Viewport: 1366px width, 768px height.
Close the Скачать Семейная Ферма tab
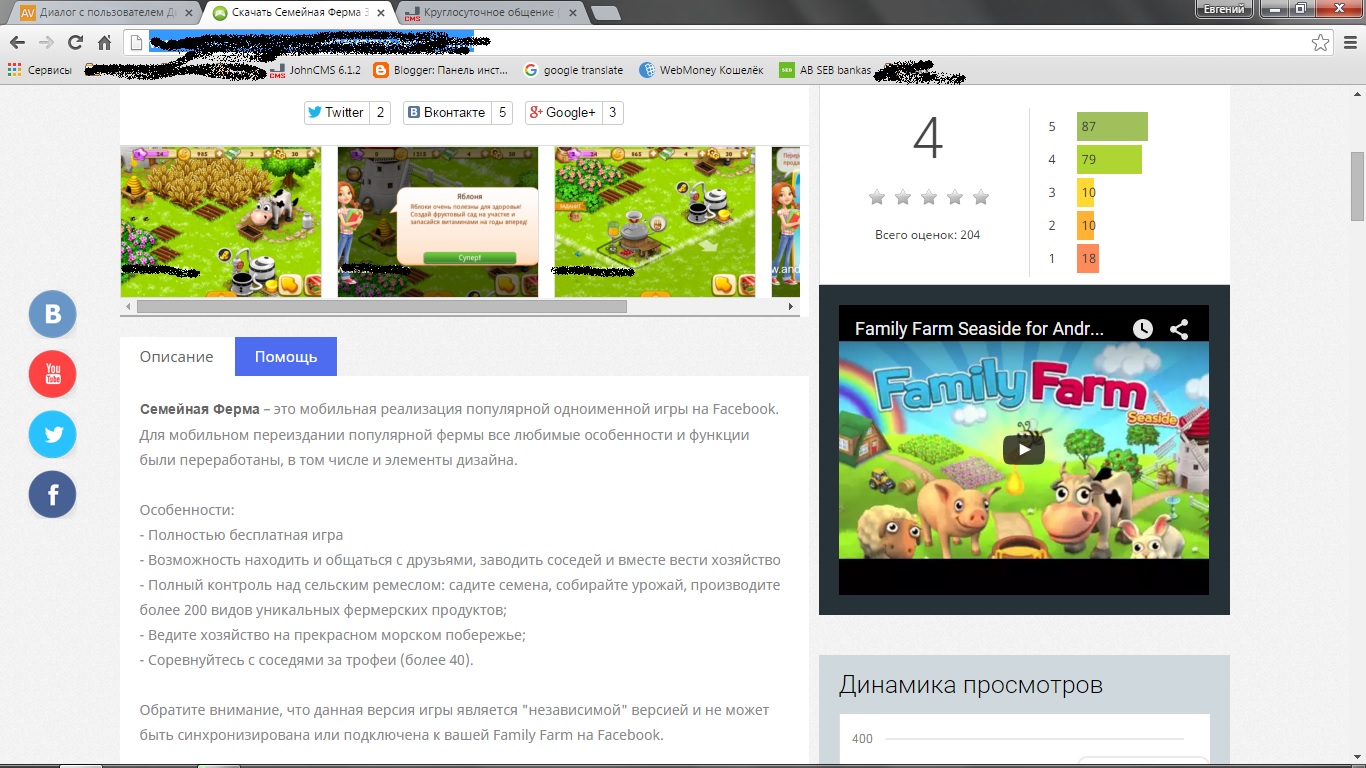[380, 12]
